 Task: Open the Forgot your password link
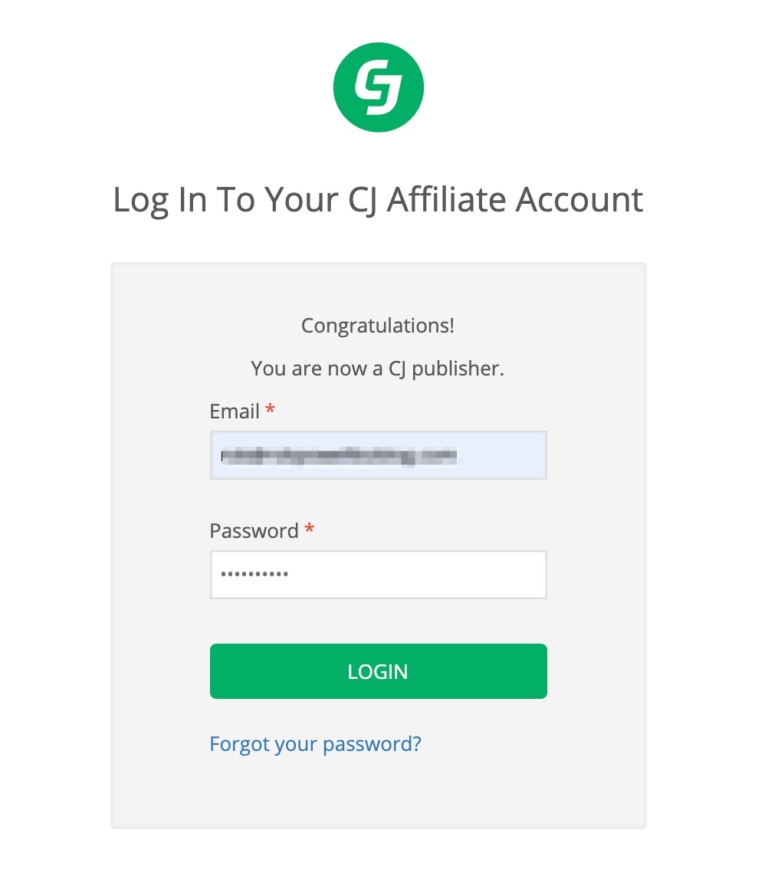coord(315,743)
